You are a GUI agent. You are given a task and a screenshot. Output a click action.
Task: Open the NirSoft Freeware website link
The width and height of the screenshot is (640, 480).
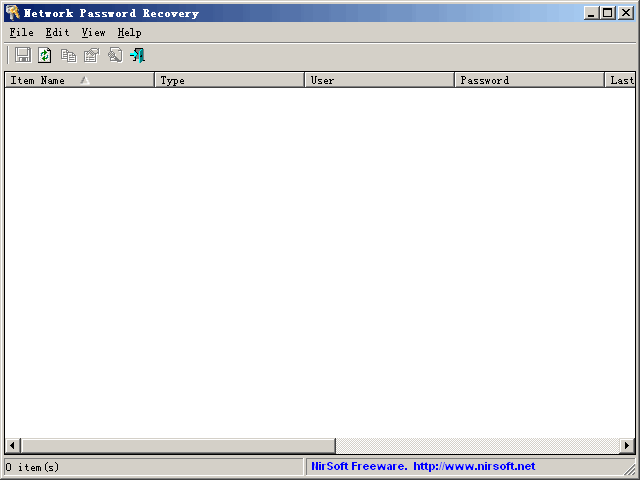point(423,466)
